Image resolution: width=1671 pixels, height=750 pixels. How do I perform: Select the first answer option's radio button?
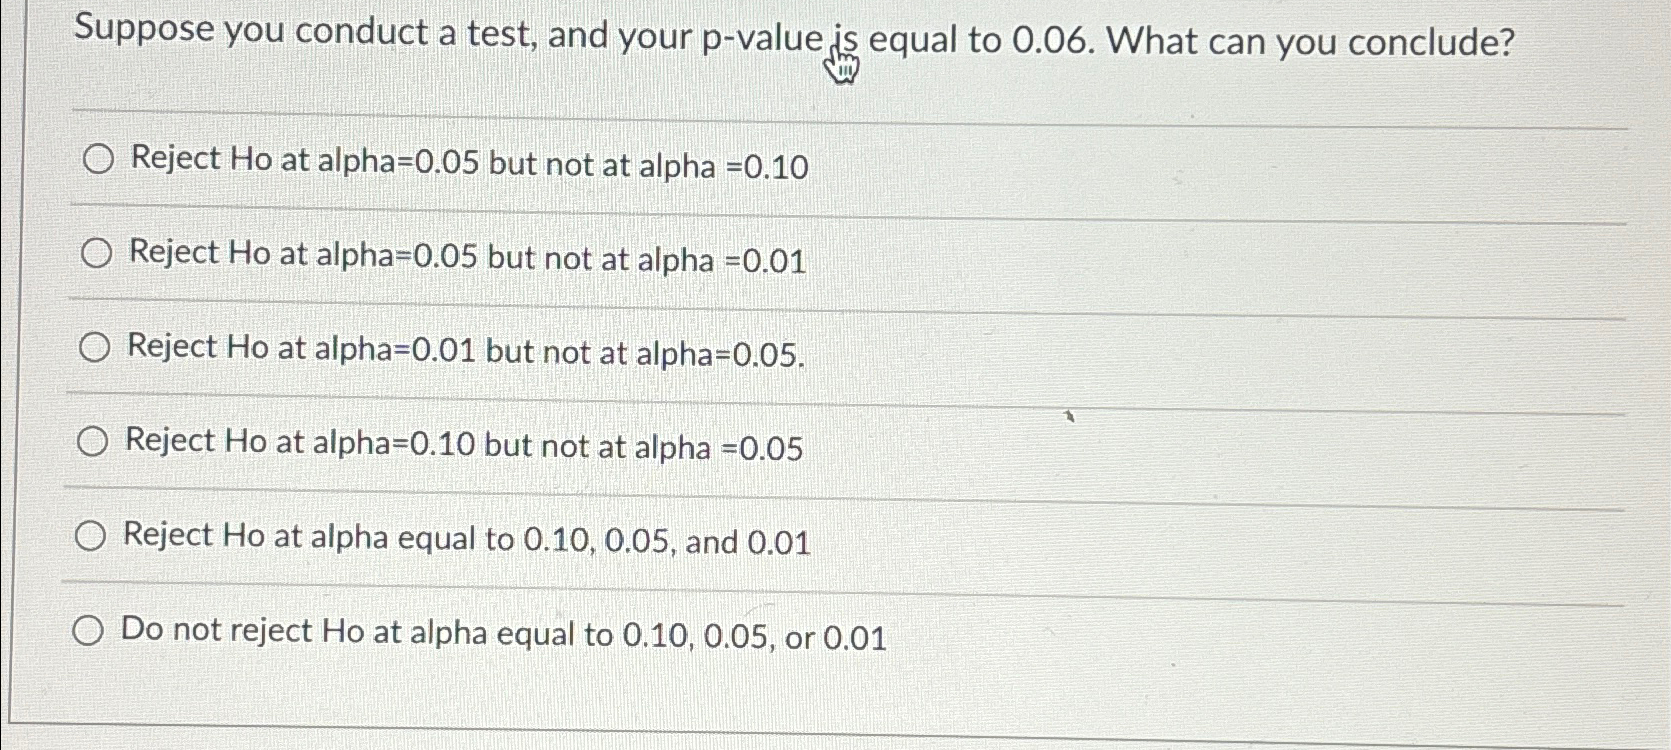point(97,160)
